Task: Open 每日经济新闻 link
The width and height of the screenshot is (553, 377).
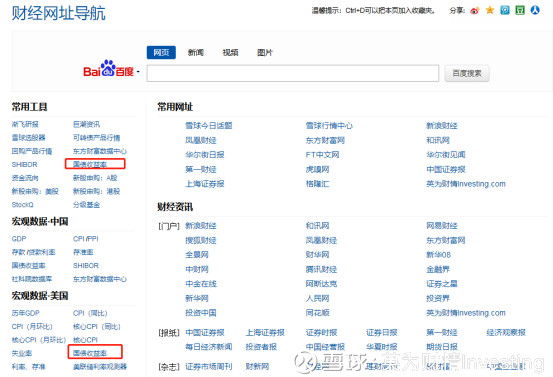Action: tap(209, 347)
